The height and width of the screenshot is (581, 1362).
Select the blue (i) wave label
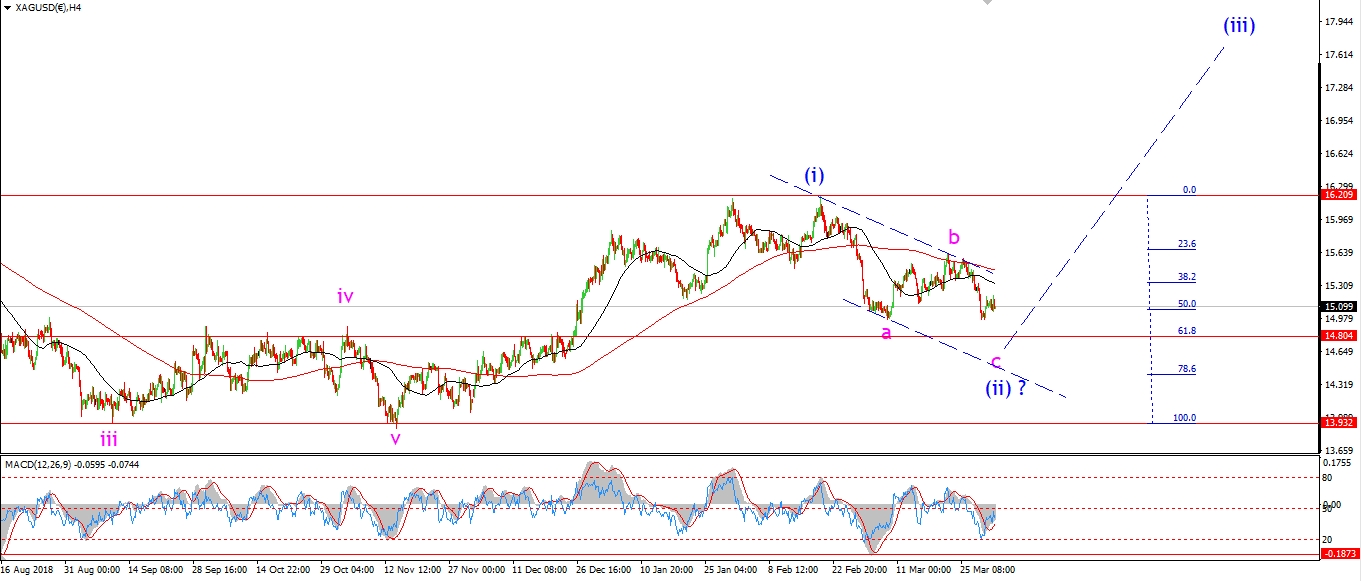(x=815, y=176)
